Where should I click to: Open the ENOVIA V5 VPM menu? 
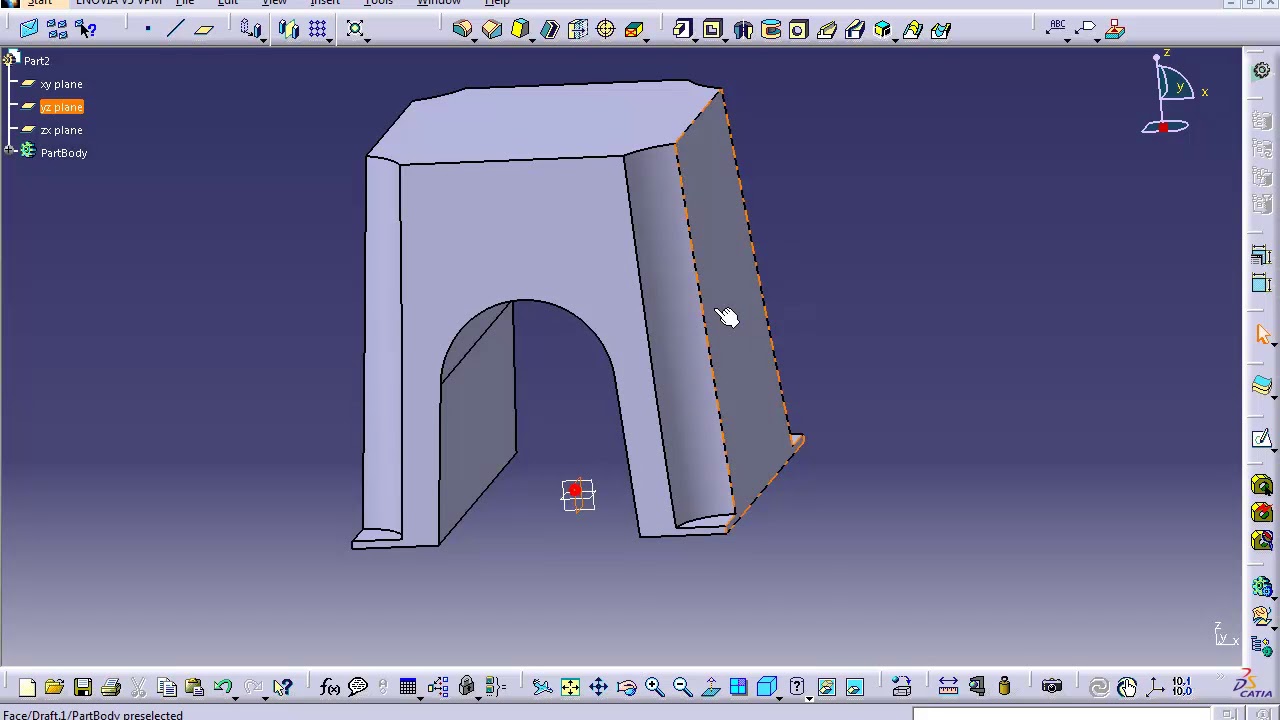coord(119,3)
